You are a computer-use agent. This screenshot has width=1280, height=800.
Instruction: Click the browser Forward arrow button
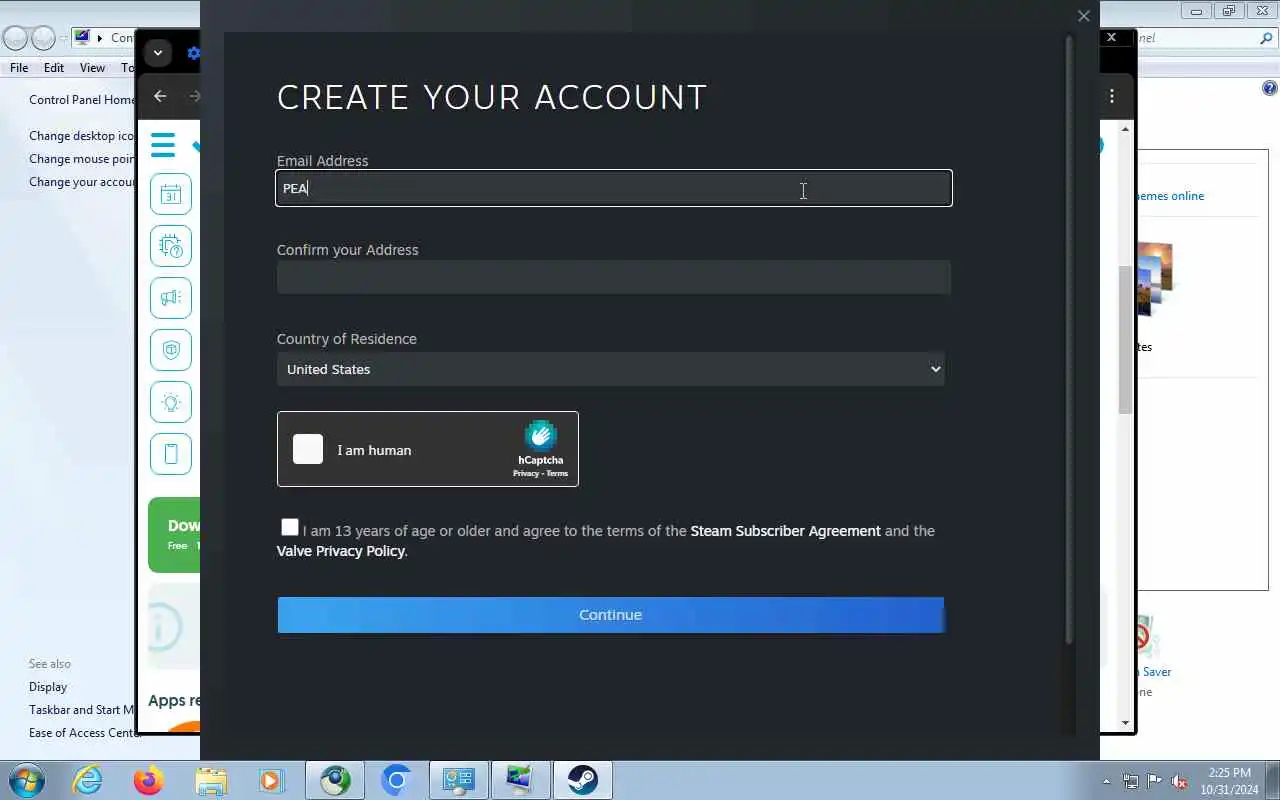click(194, 96)
